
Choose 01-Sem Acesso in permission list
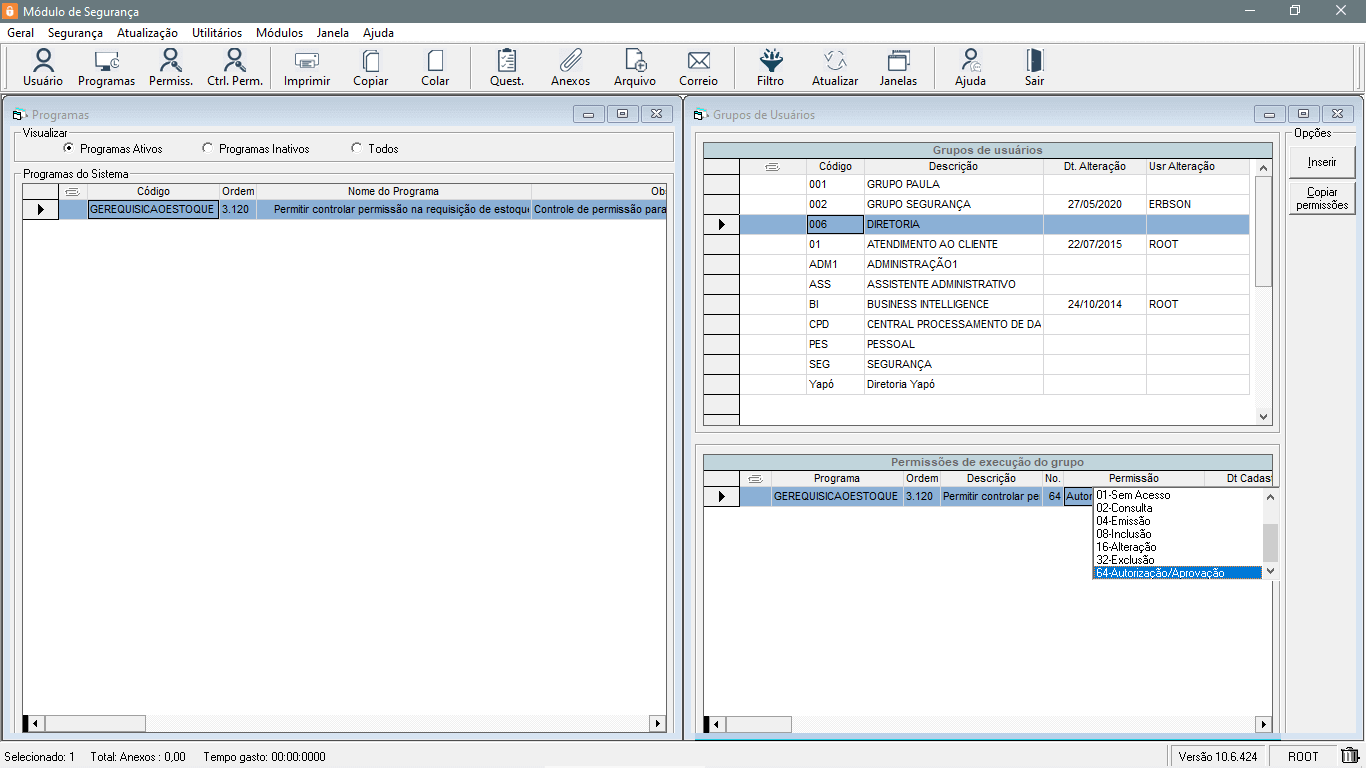(x=1177, y=495)
